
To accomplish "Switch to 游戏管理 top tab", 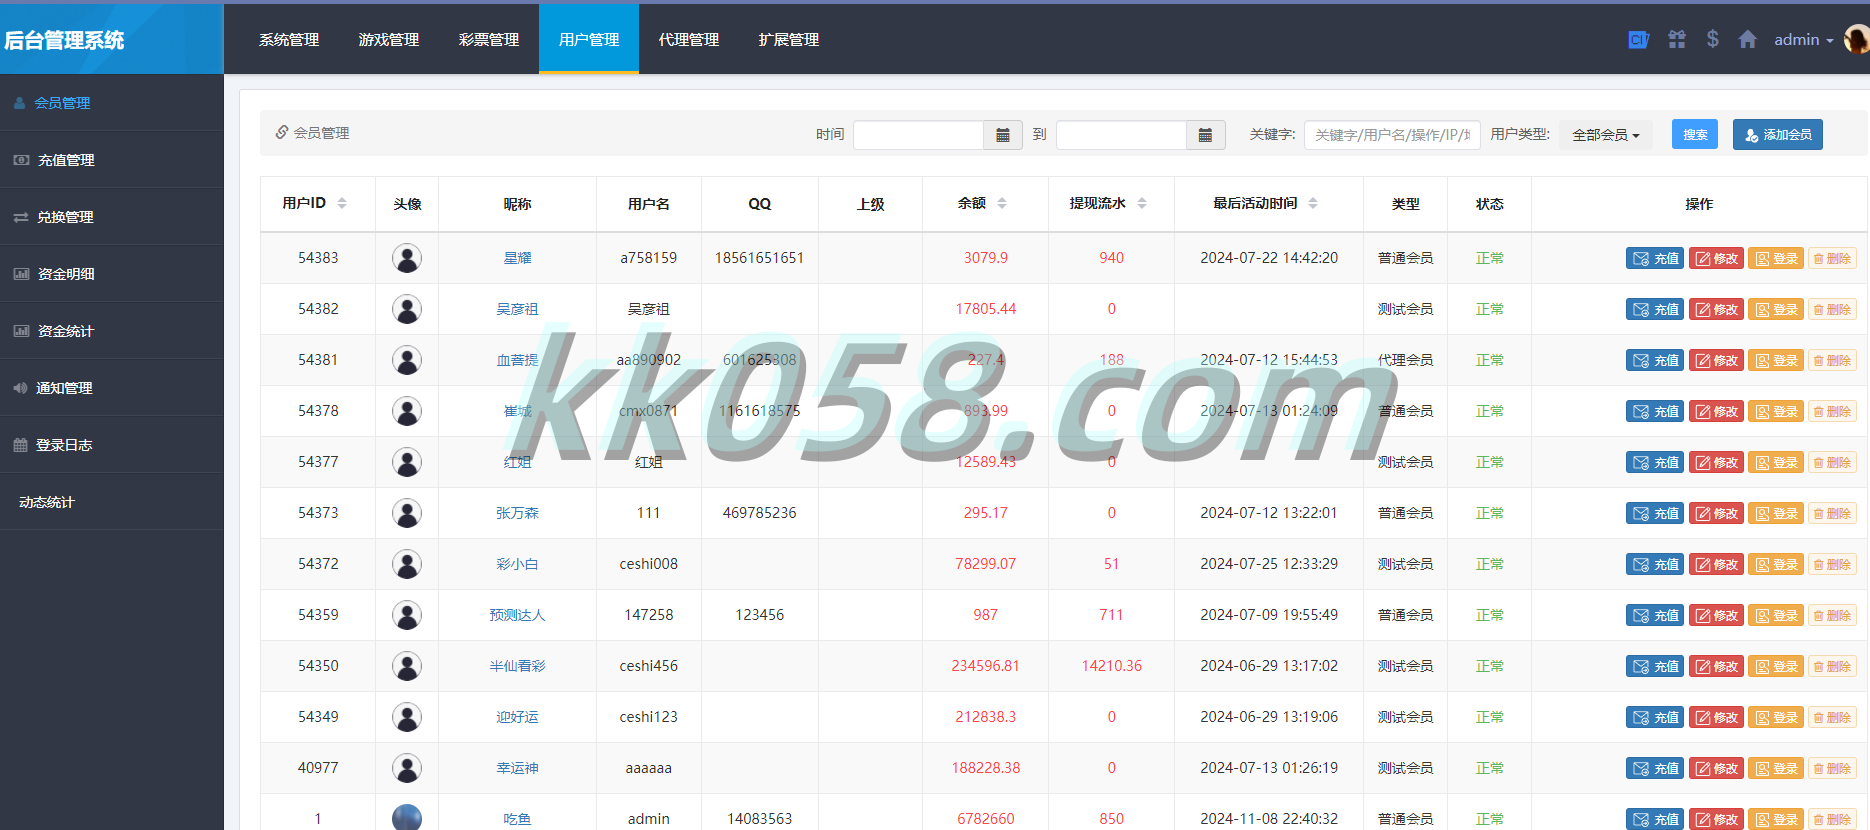I will [389, 39].
